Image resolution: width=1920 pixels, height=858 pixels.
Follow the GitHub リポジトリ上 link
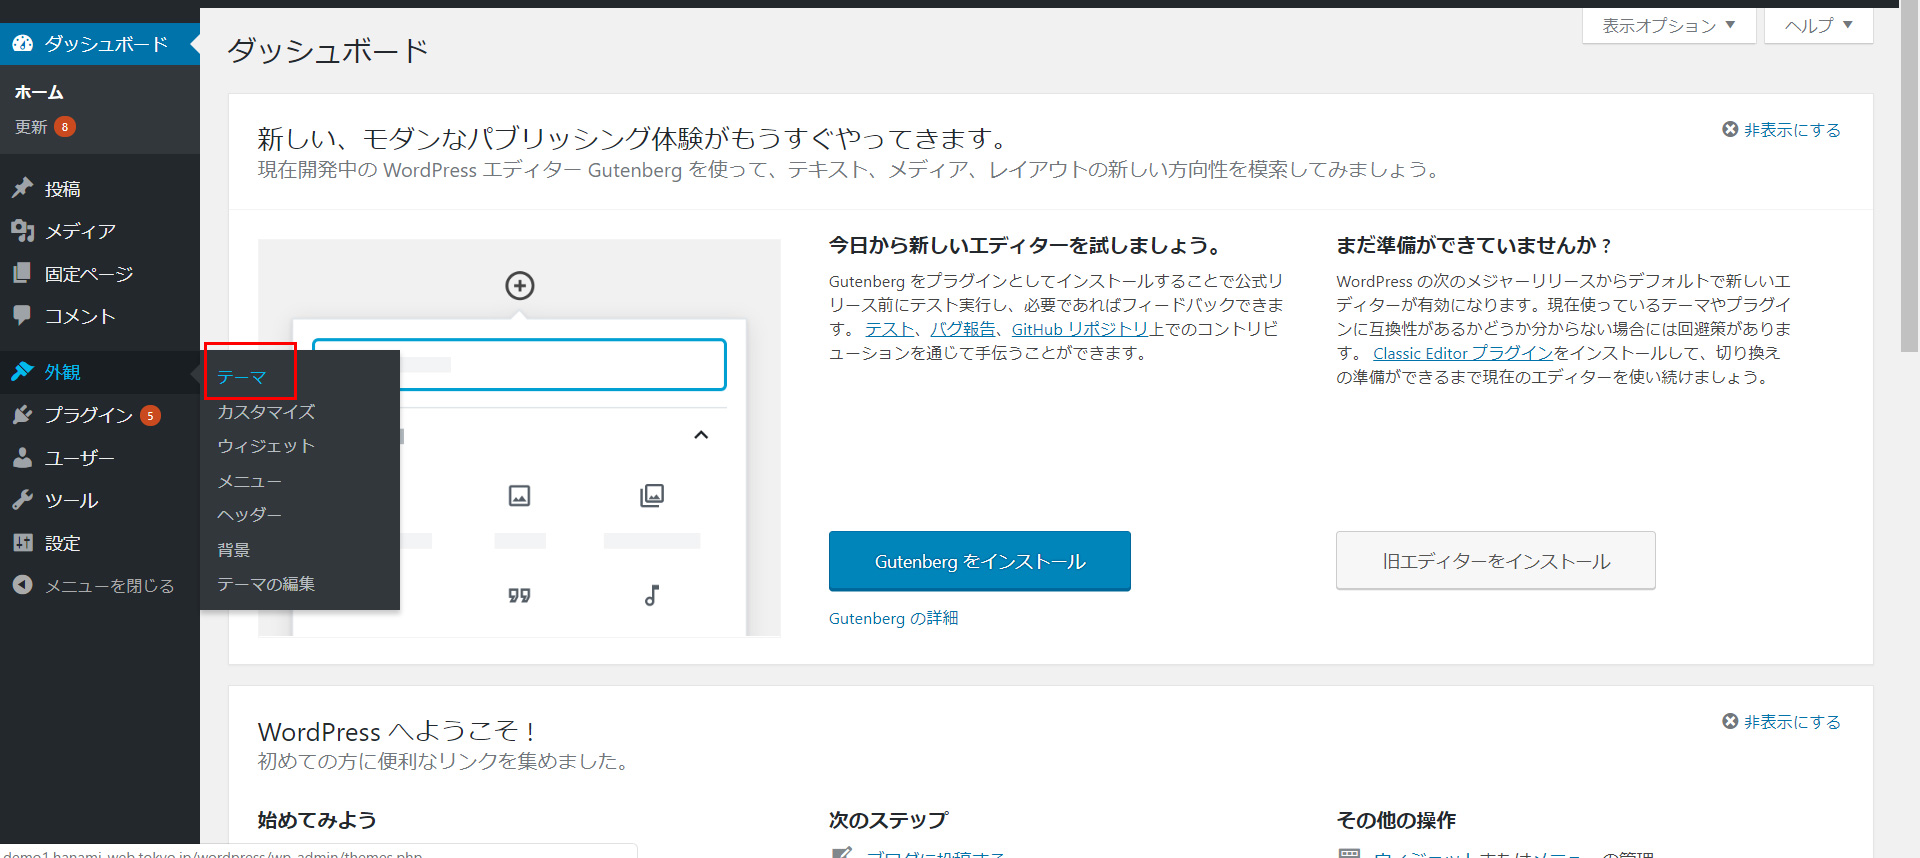click(x=1088, y=329)
